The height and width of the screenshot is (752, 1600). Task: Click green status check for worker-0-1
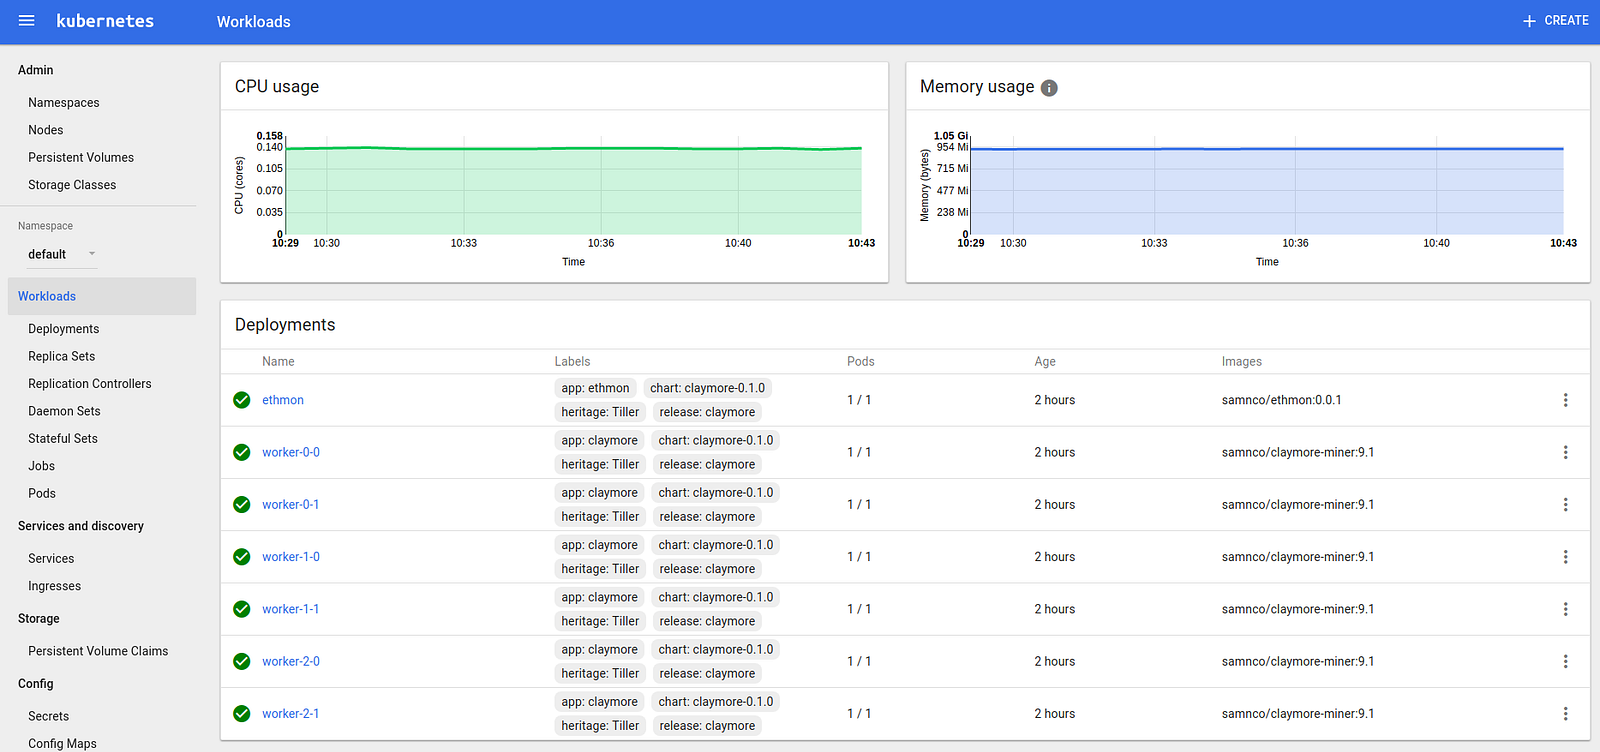(242, 505)
